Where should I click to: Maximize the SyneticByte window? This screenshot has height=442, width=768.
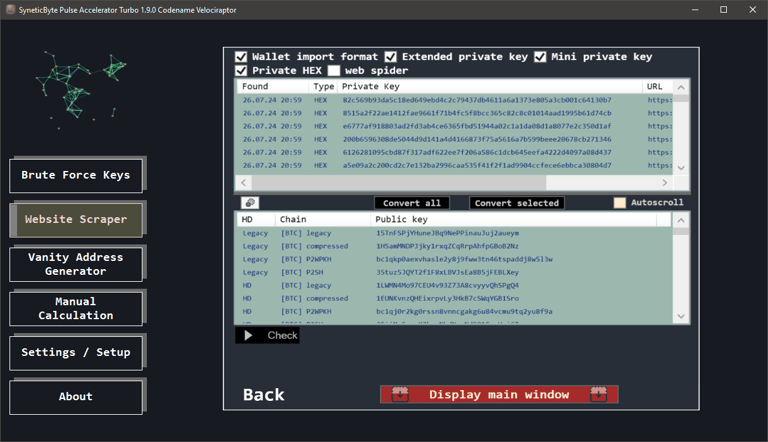tap(723, 10)
